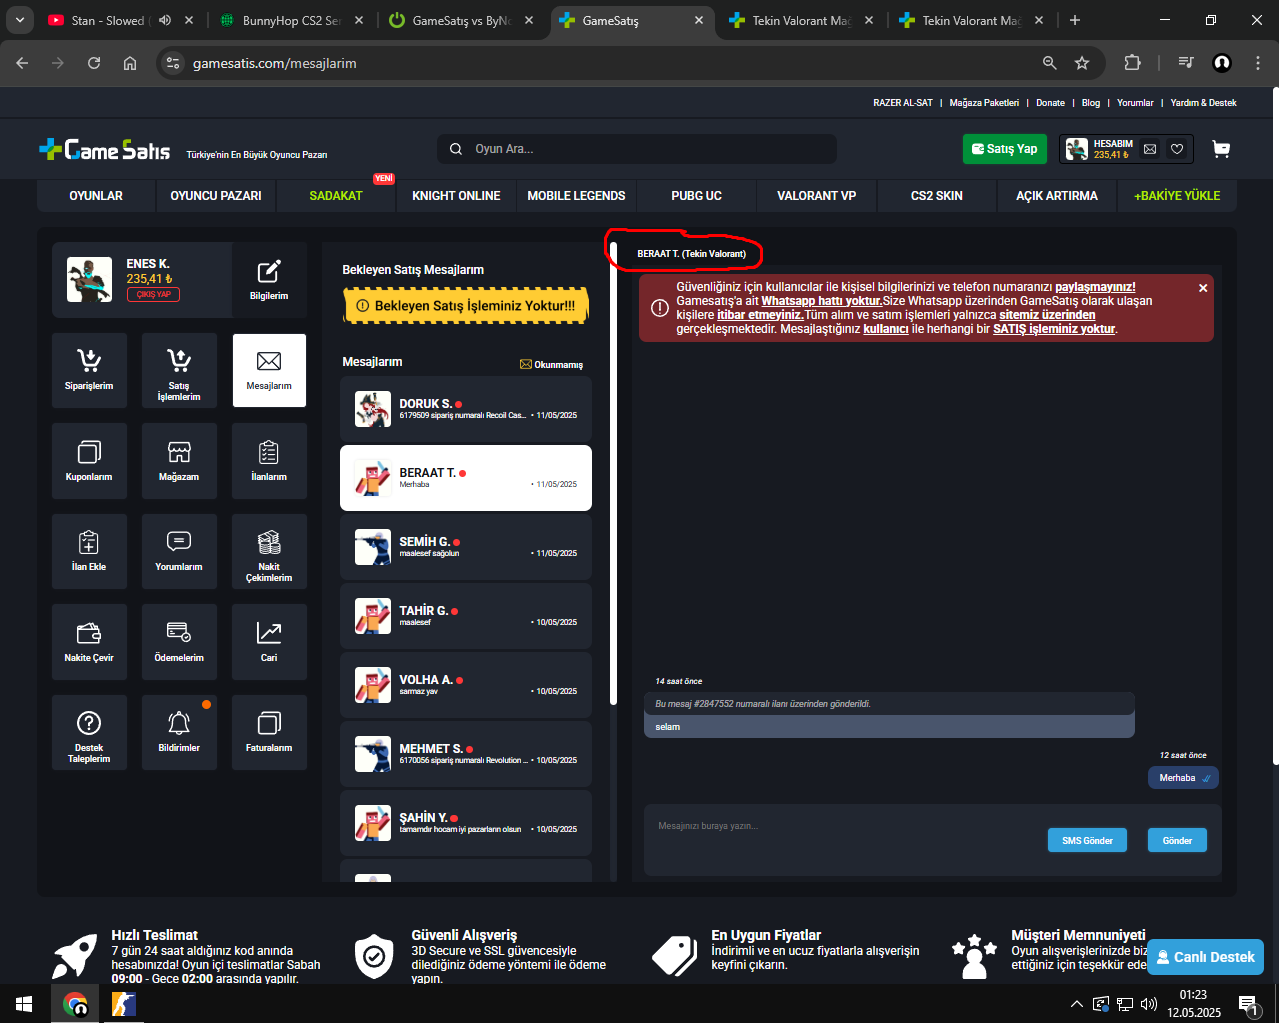Open Chrome three-dot menu
Image resolution: width=1279 pixels, height=1023 pixels.
pos(1257,63)
